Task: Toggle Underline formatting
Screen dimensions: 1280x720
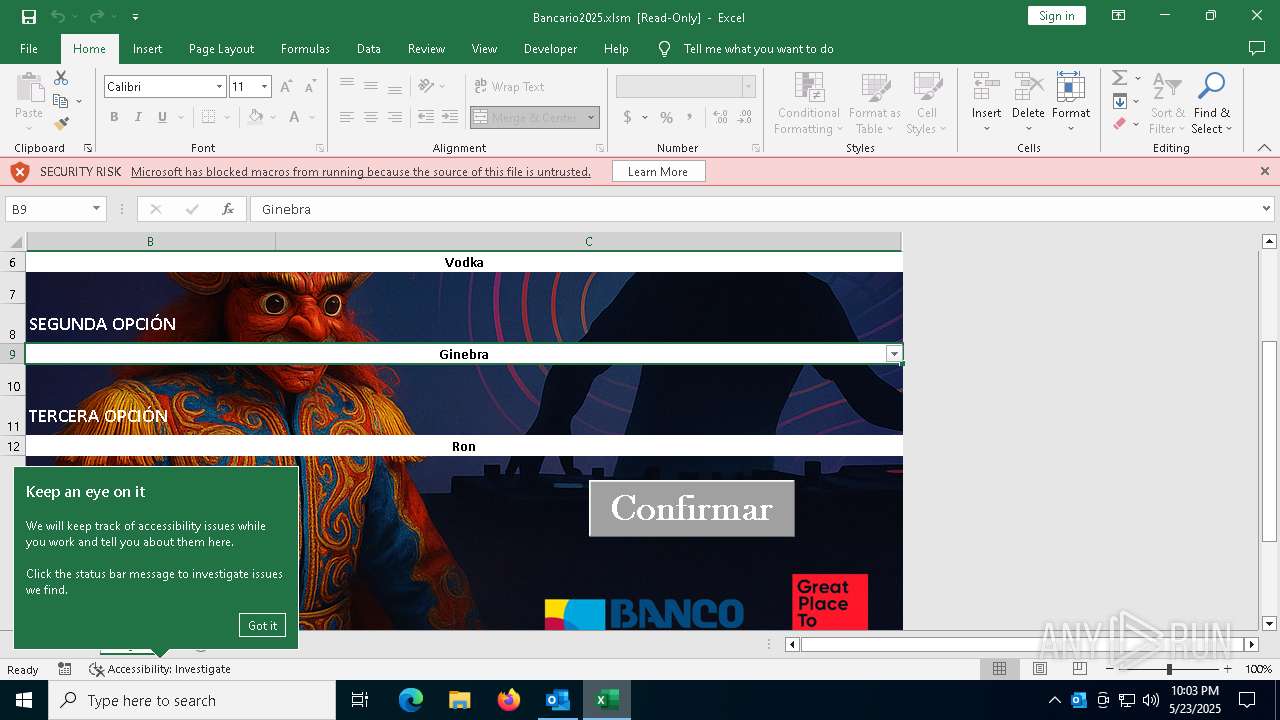Action: point(162,117)
